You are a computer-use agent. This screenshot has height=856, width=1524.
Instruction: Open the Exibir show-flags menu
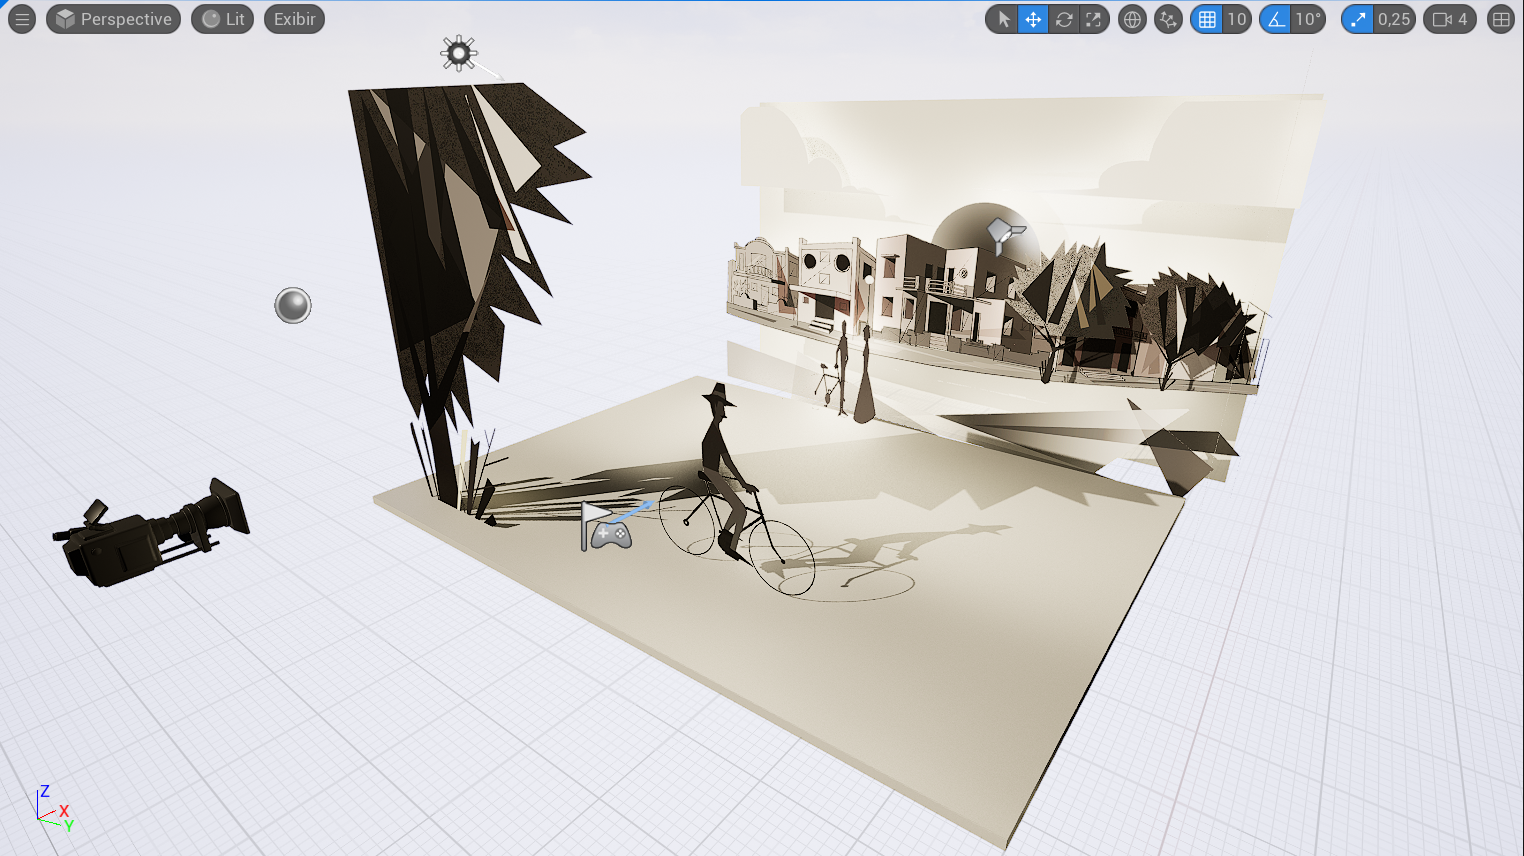(x=294, y=19)
